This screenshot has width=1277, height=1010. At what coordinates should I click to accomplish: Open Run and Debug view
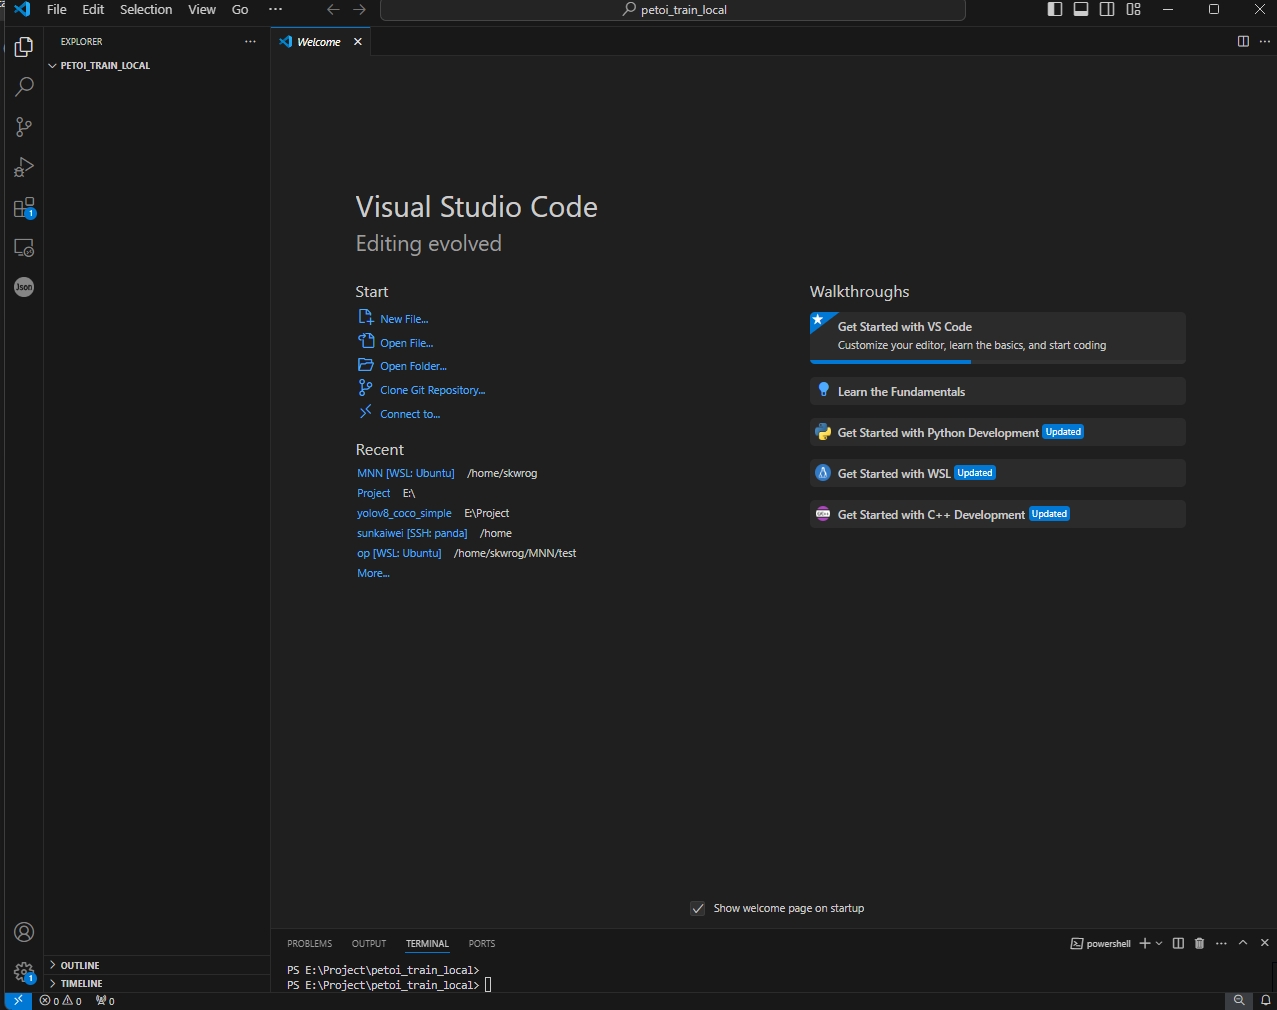(24, 167)
